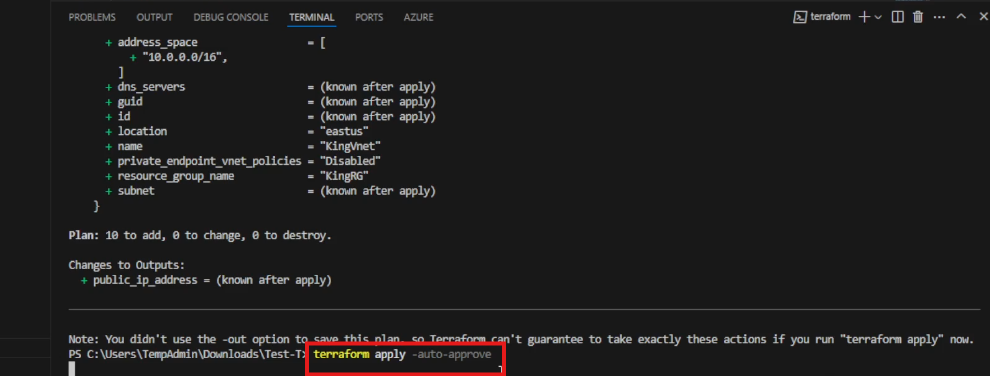This screenshot has width=990, height=376.
Task: Click the 'resource_group_name' attribute
Action: [x=176, y=176]
